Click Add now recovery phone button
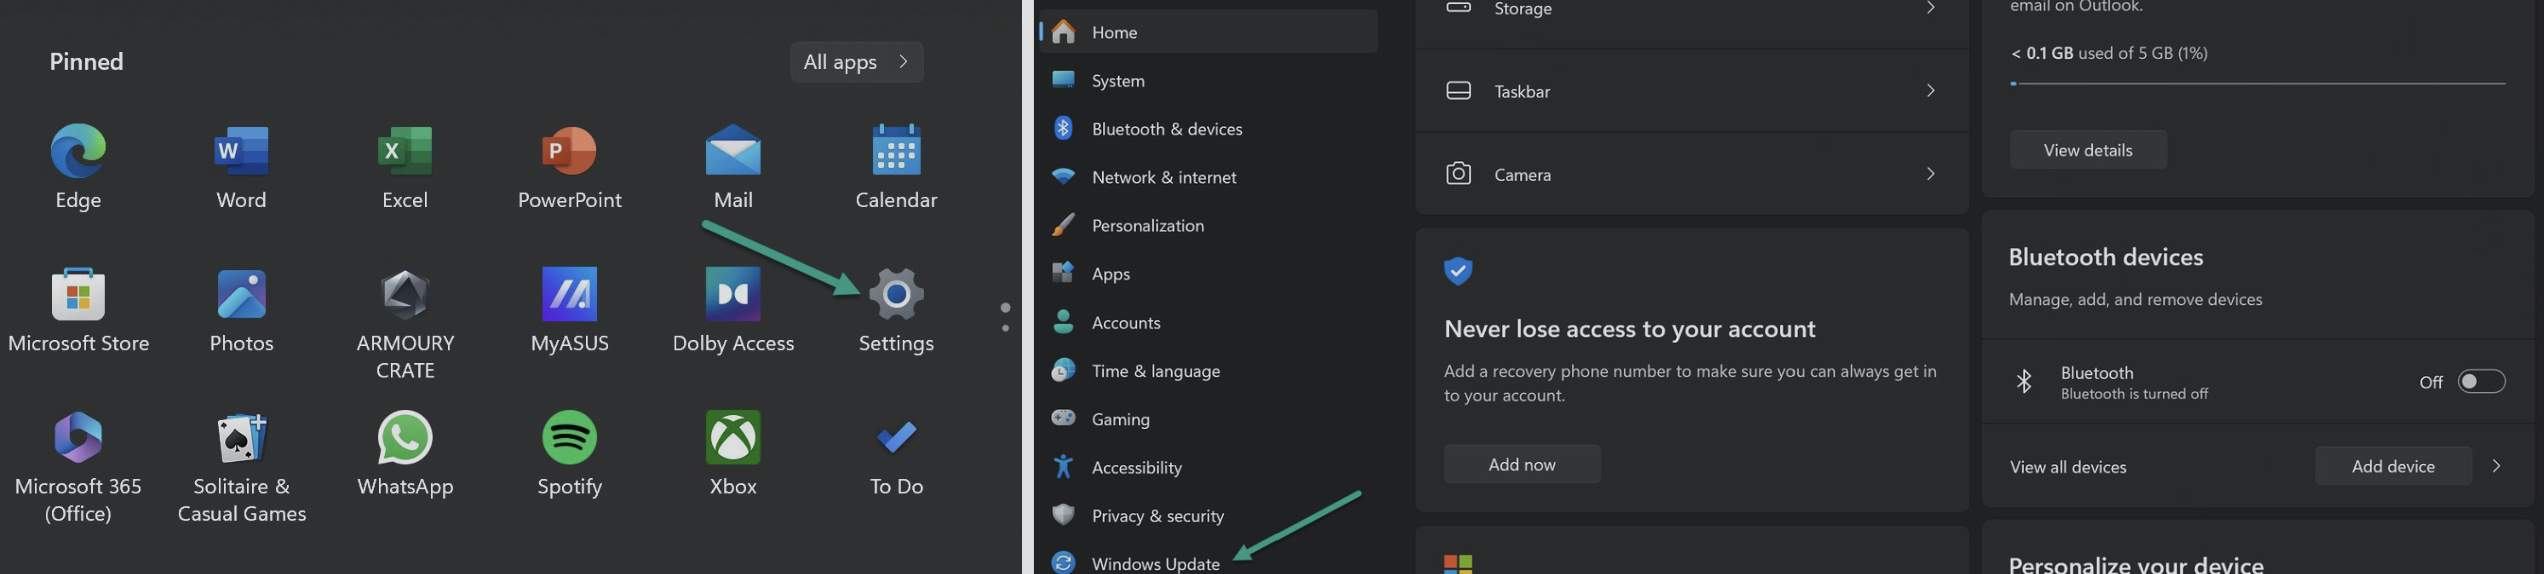 coord(1522,464)
